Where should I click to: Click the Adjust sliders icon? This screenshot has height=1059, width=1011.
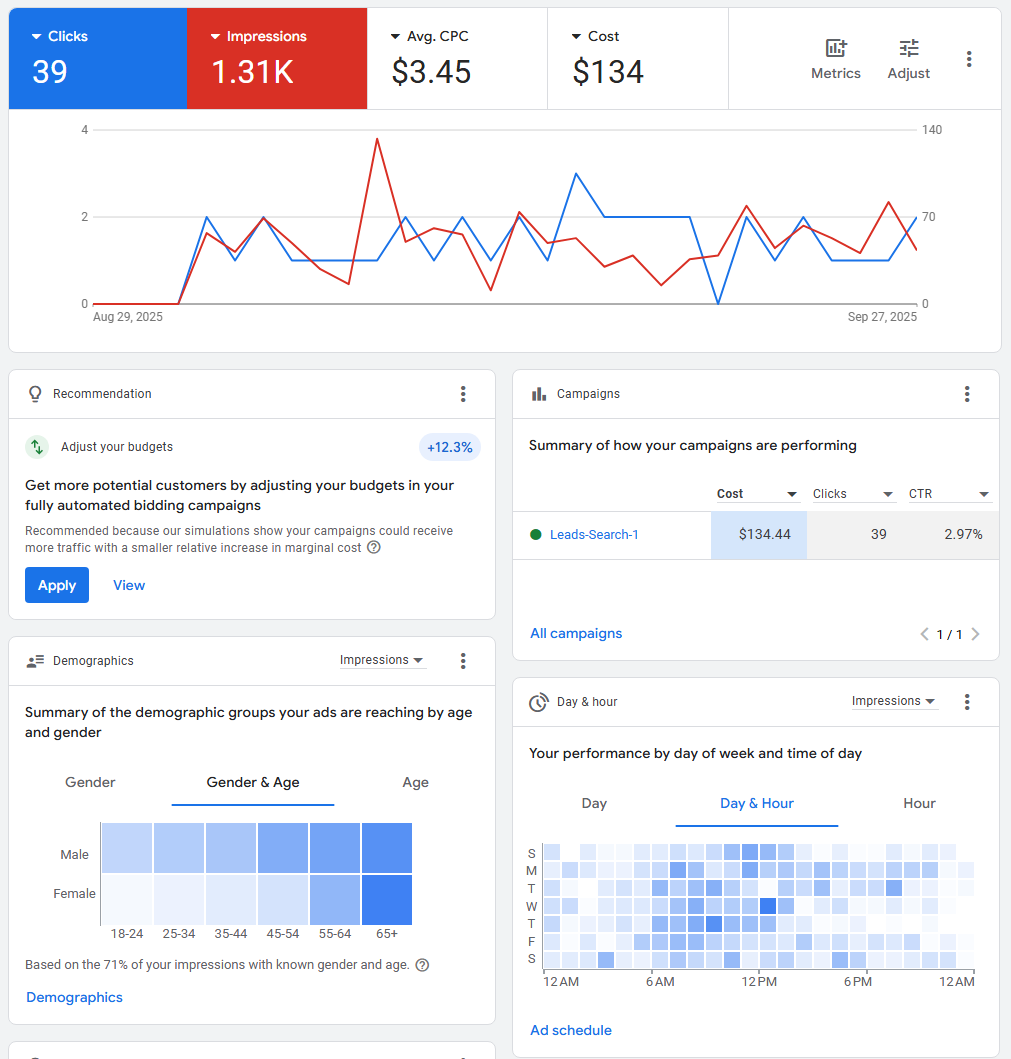(x=908, y=59)
